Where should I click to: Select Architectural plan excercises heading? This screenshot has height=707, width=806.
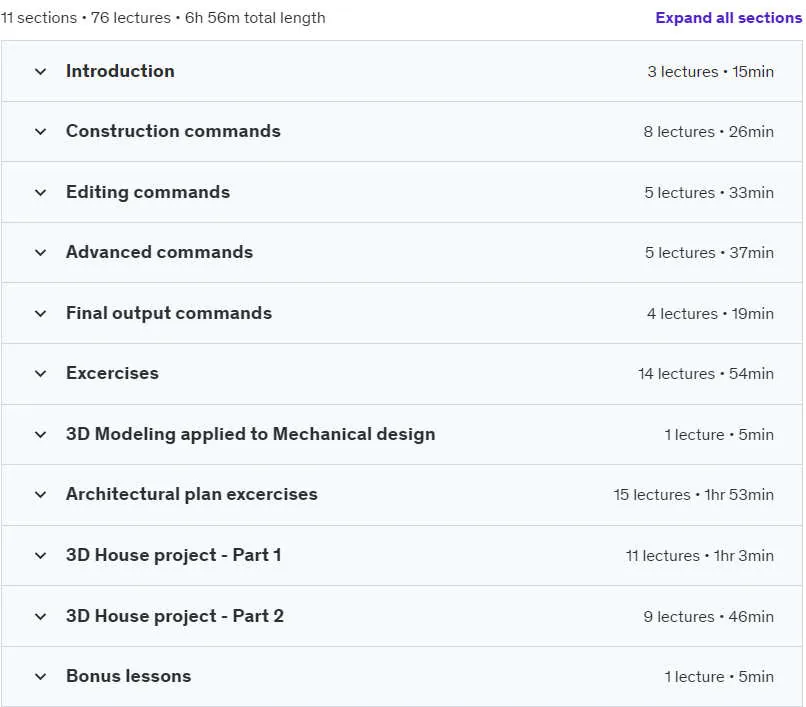[192, 494]
